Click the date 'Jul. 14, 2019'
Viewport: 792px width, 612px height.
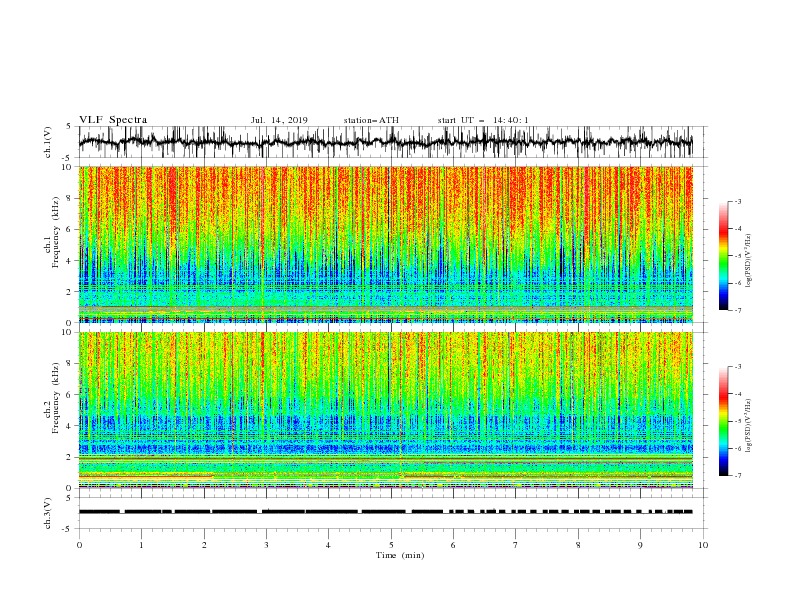coord(279,120)
